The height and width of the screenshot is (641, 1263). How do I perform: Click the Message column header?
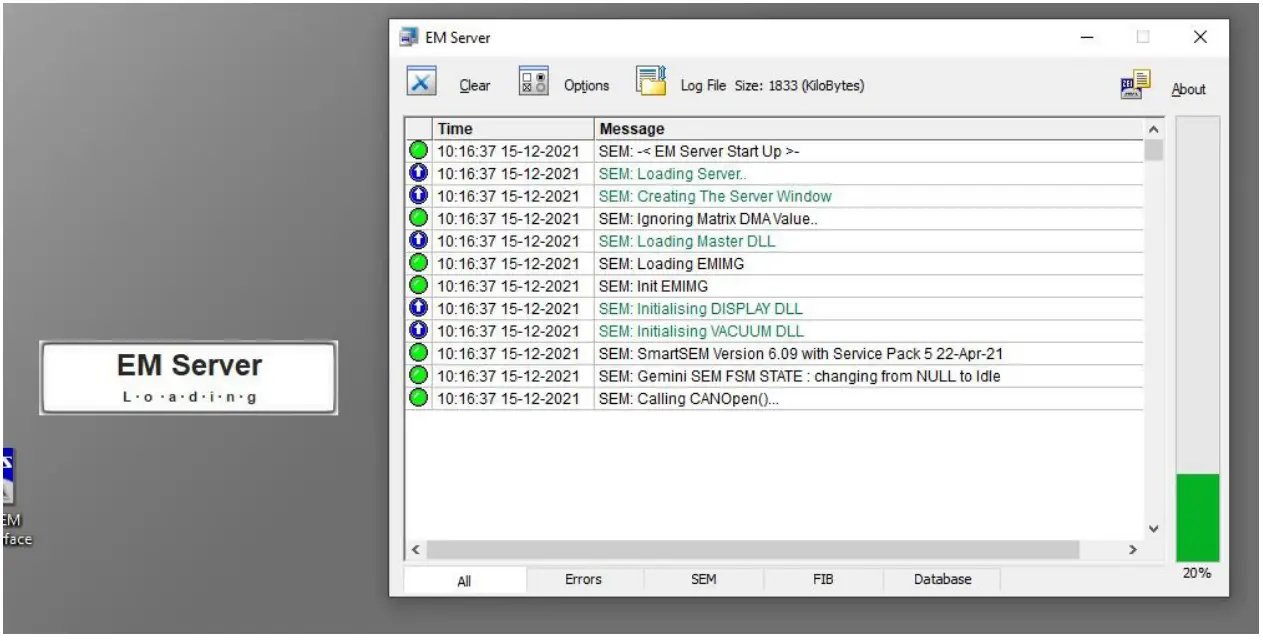632,129
